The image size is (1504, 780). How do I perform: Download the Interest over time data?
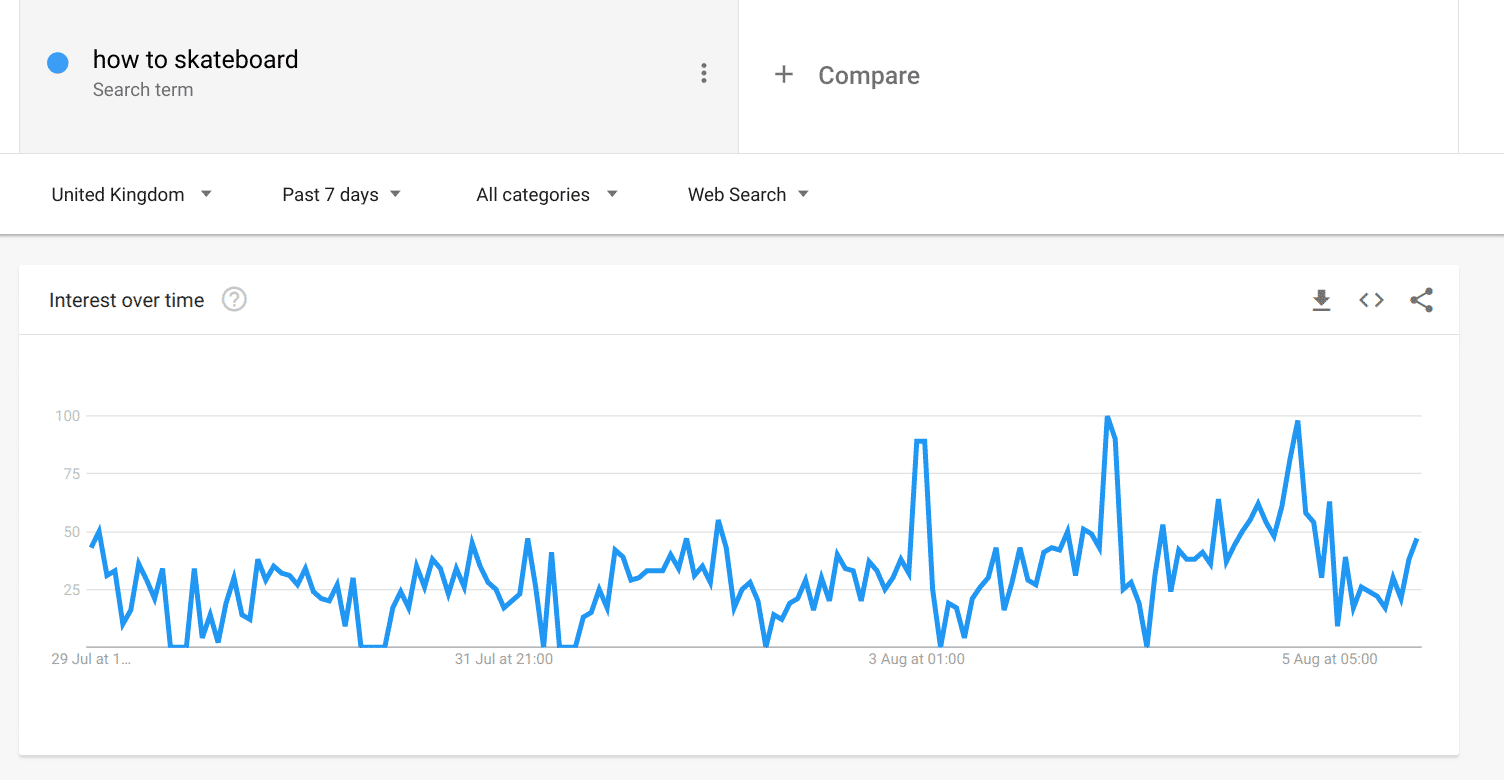pos(1321,300)
